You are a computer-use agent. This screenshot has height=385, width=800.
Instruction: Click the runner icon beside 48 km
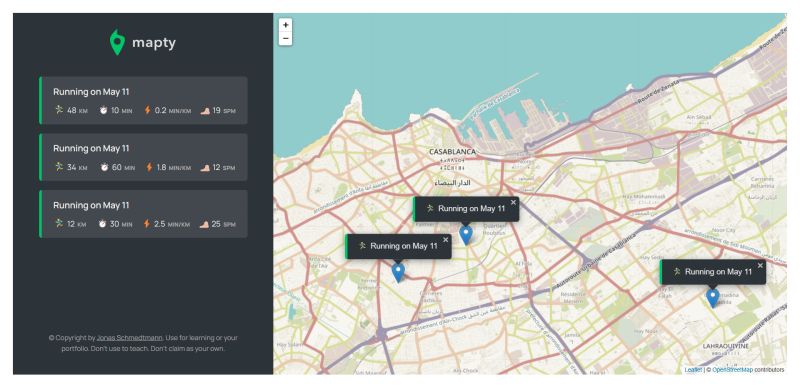coord(59,110)
